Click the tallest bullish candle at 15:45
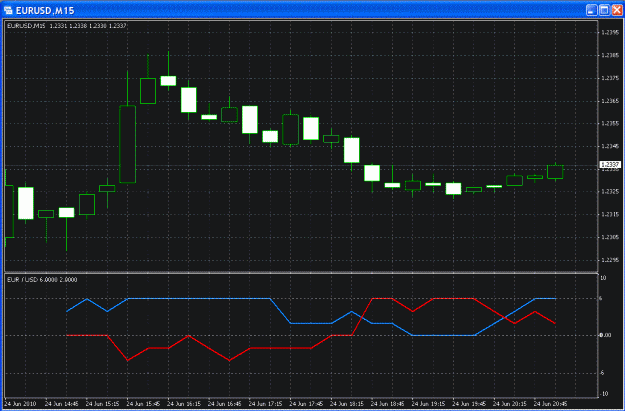Screen dimensions: 625x411 pos(128,144)
